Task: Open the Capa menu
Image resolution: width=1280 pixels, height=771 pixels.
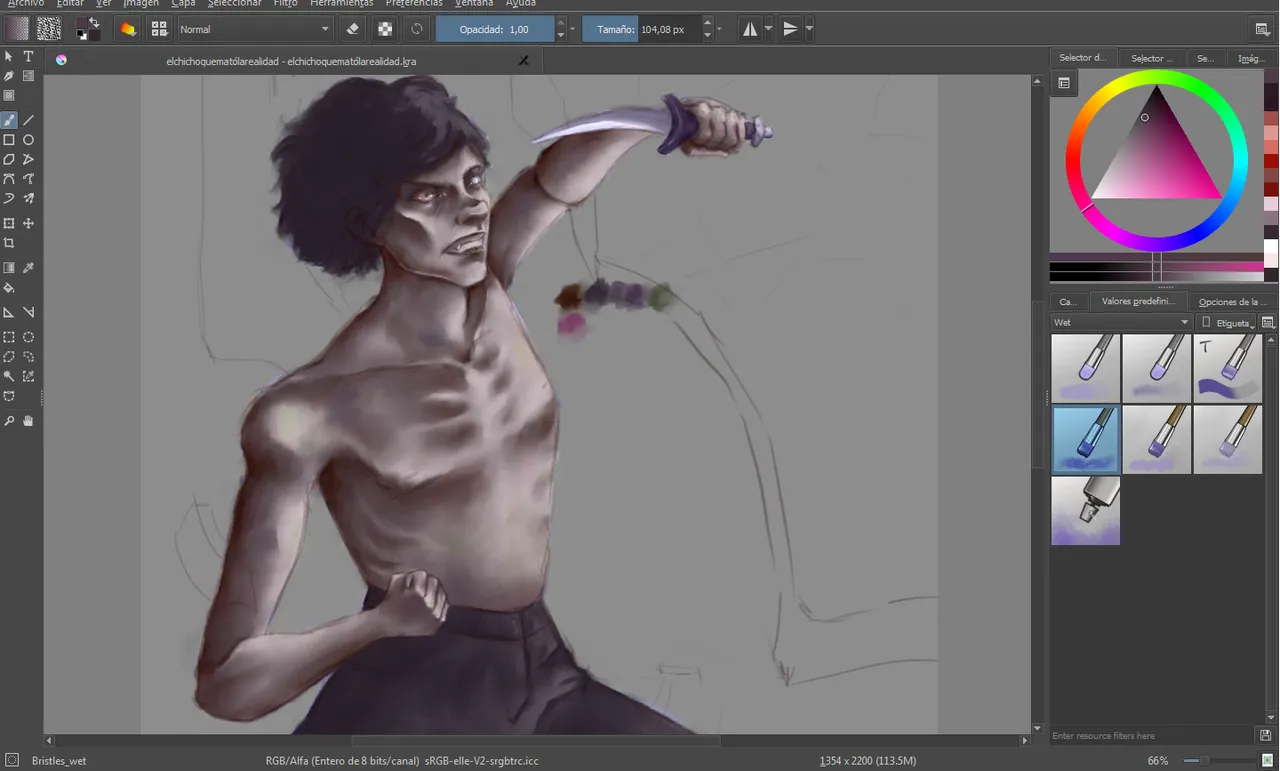Action: [x=183, y=3]
